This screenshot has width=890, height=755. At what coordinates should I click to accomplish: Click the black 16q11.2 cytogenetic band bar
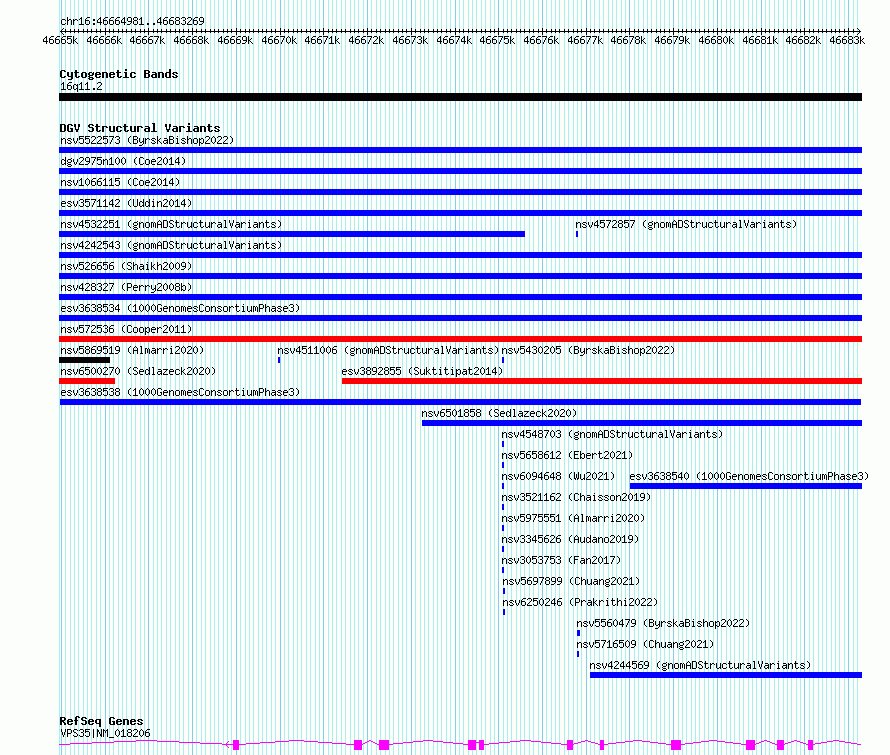click(460, 97)
